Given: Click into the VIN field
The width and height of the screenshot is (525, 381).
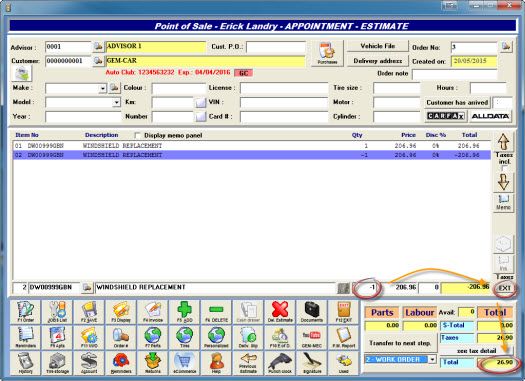Looking at the screenshot, I should point(284,102).
